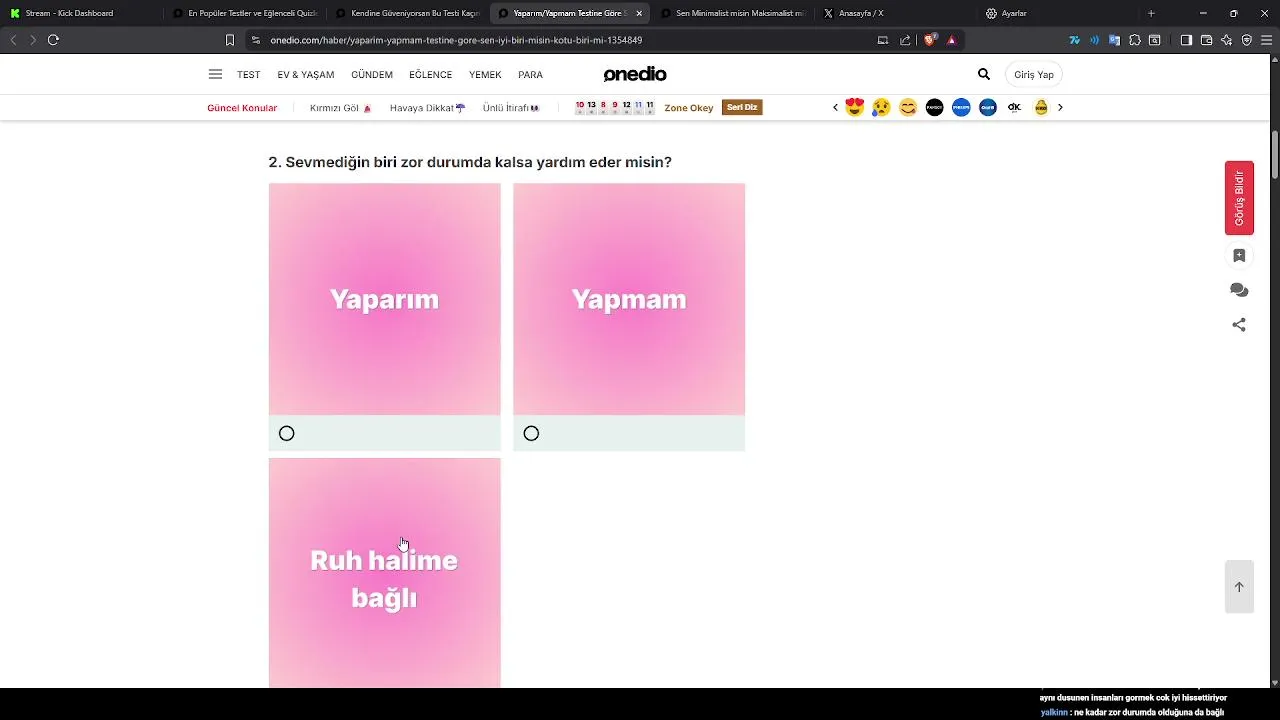This screenshot has width=1280, height=720.
Task: Open the Kırmızı Göl topic link
Action: click(x=341, y=108)
